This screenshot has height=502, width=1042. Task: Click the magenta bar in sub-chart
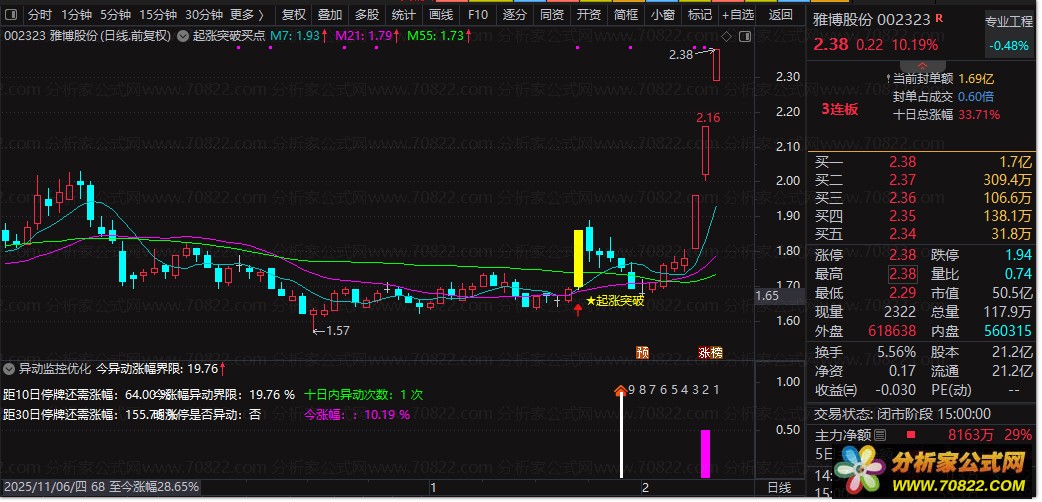(x=705, y=453)
